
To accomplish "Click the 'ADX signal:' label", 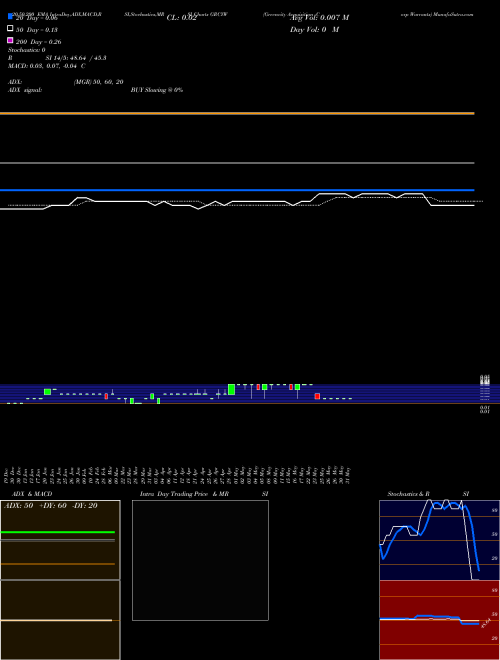I will [25, 90].
